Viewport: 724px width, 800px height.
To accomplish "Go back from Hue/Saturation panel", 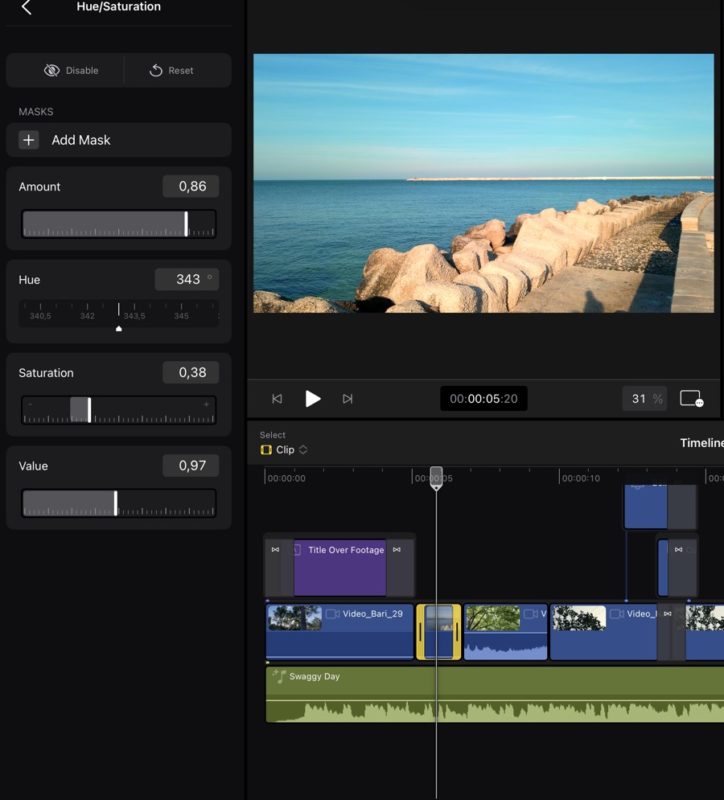I will click(x=26, y=8).
